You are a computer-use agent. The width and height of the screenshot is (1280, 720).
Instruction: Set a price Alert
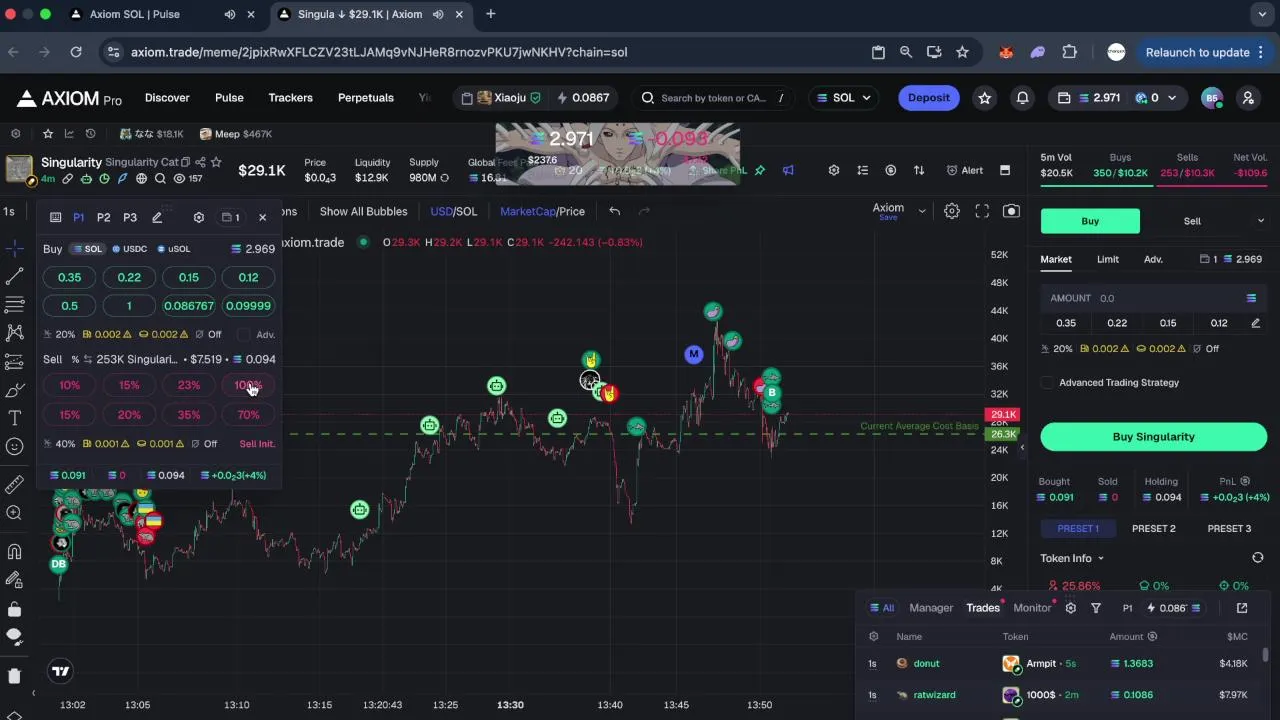point(965,171)
